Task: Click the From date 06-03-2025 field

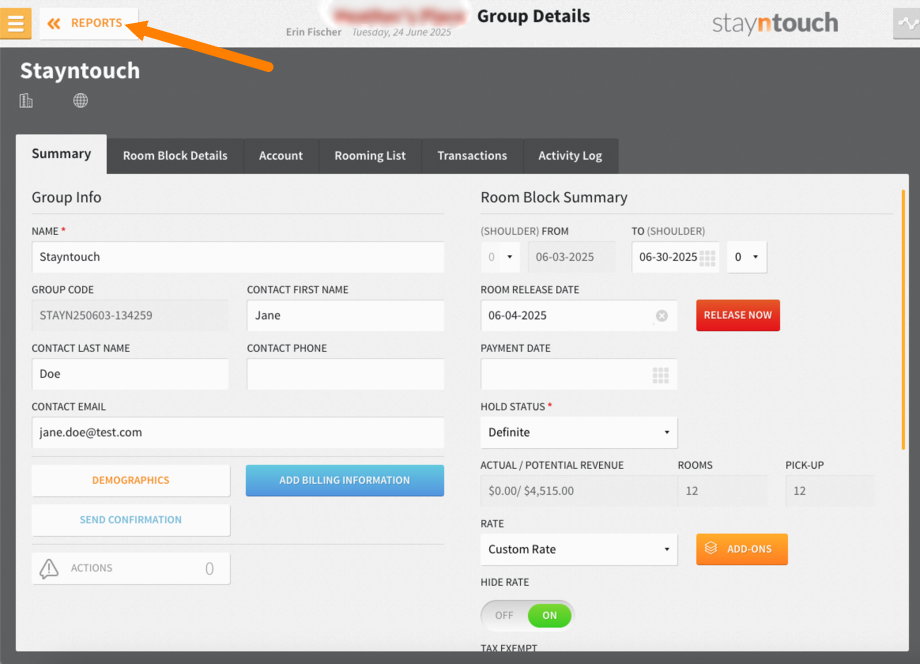Action: (571, 257)
